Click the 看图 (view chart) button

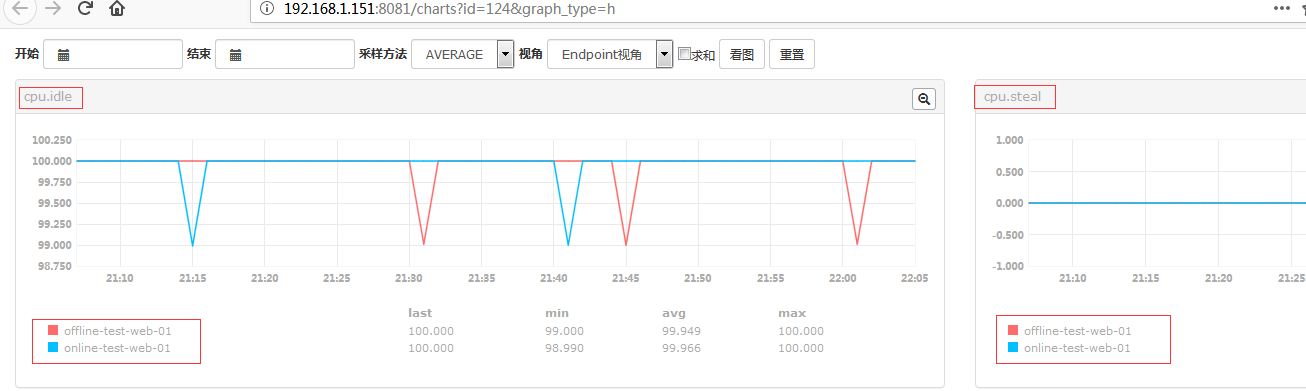742,55
